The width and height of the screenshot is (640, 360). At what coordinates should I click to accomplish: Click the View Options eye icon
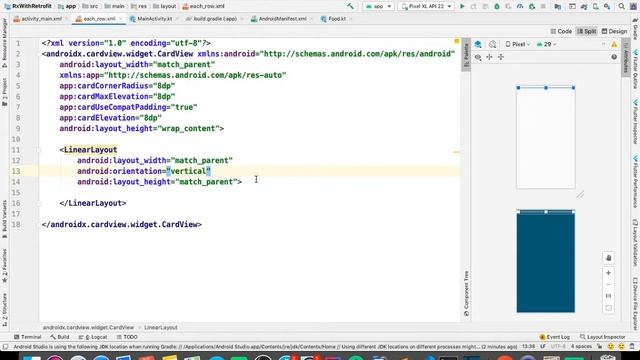(x=478, y=57)
